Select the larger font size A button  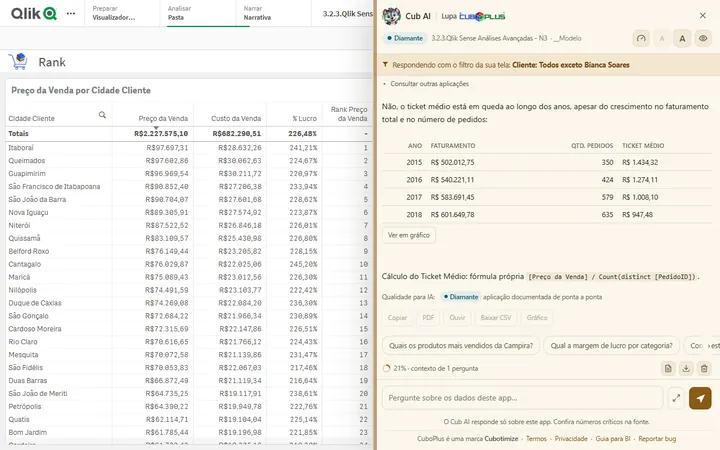[x=682, y=39]
